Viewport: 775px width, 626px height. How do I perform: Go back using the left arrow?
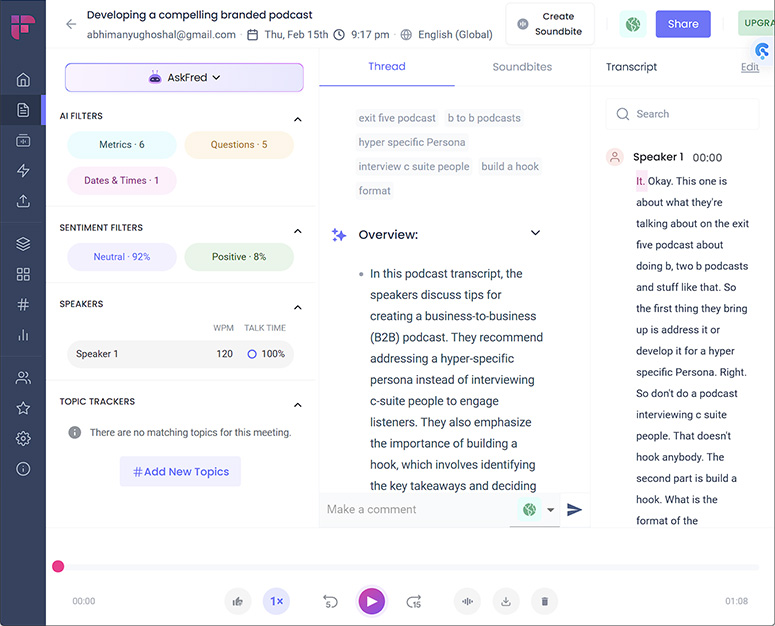point(71,24)
